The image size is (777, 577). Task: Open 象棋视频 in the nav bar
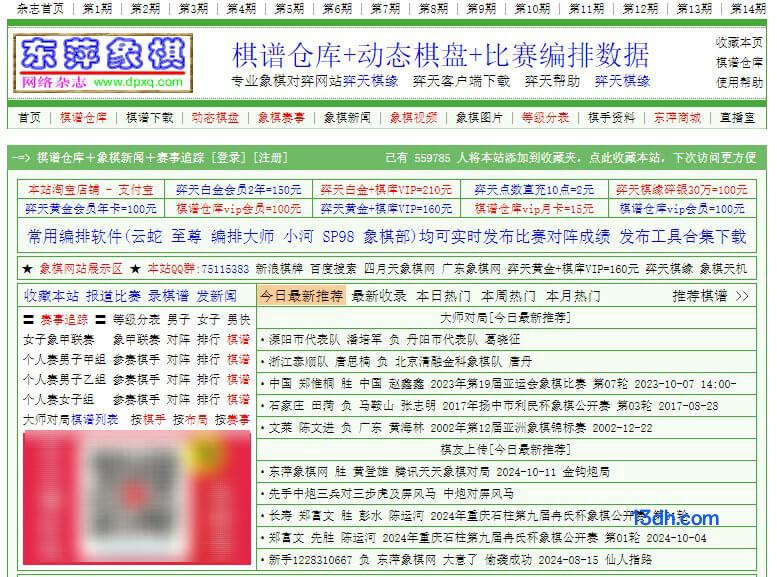(x=413, y=117)
